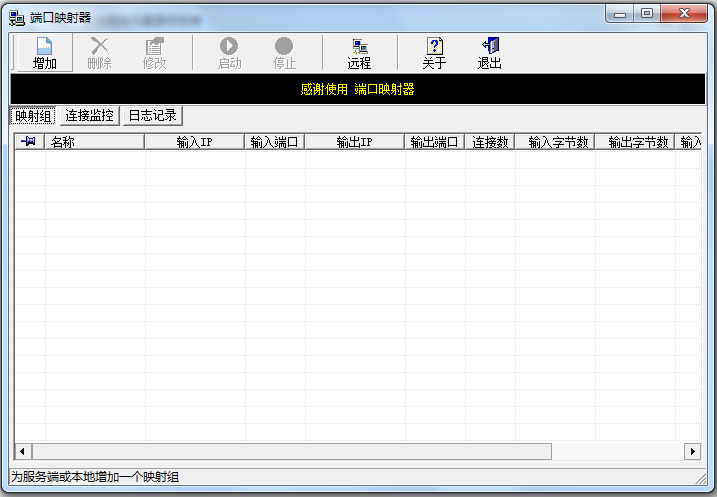
Task: Click the 输入端口 column header
Action: pyautogui.click(x=275, y=142)
